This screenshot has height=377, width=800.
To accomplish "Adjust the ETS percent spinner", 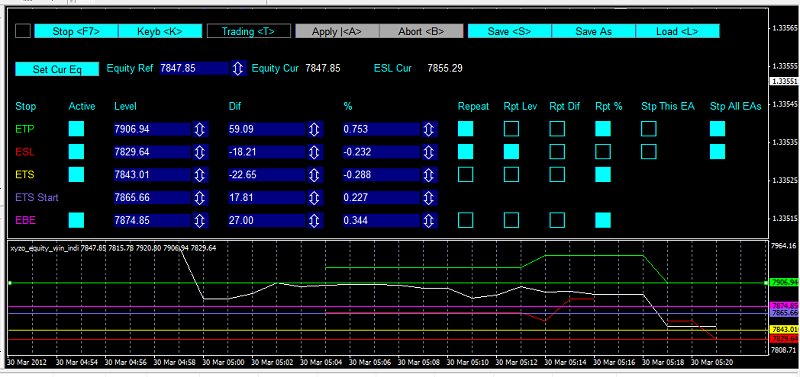I will pos(429,174).
